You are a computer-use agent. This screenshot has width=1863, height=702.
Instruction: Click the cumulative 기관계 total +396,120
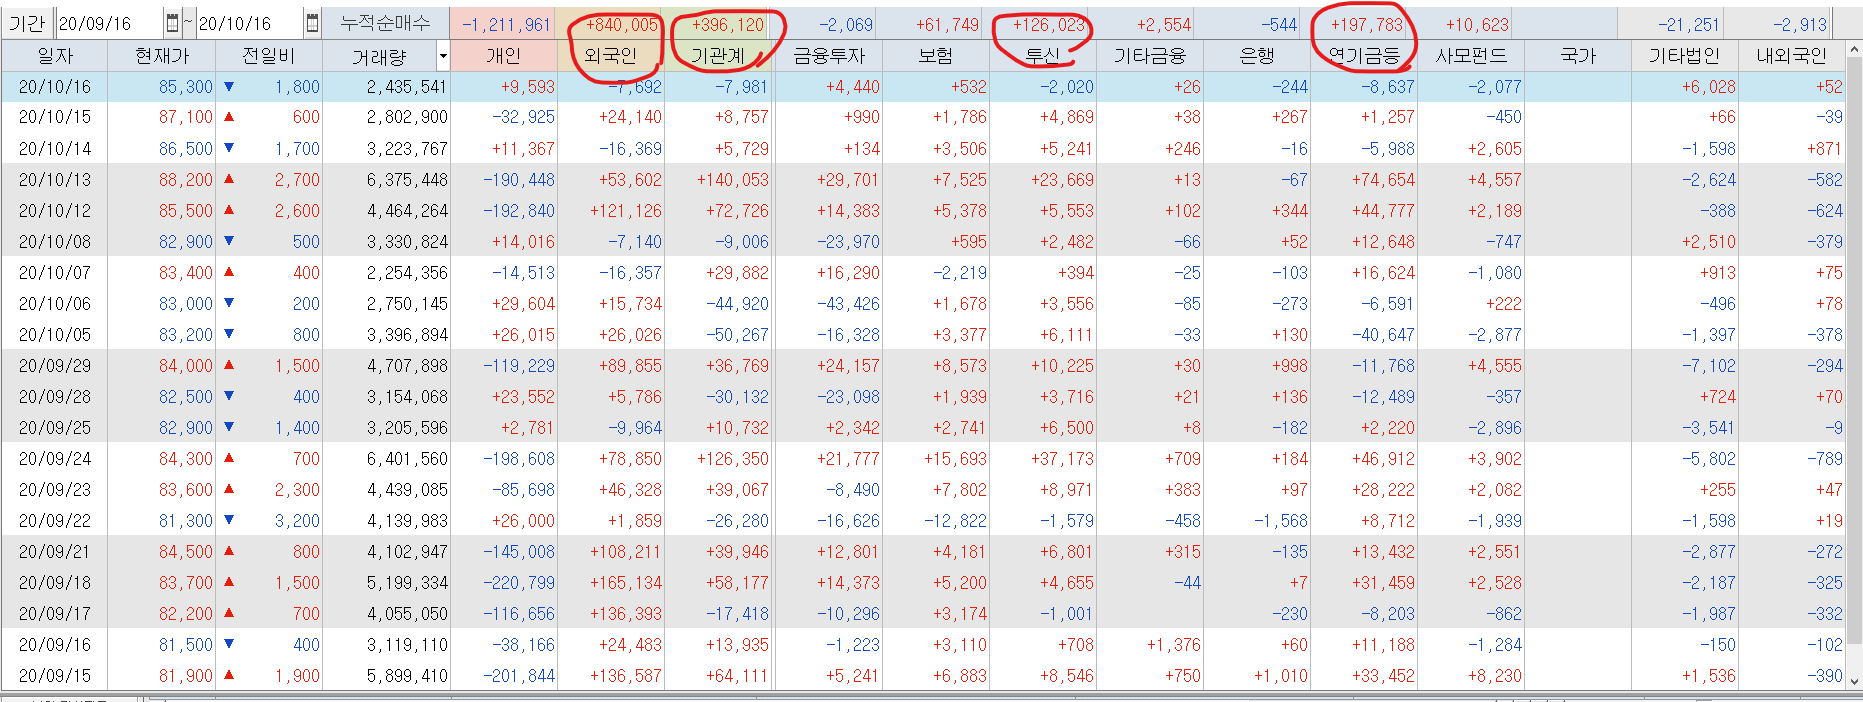(x=728, y=25)
